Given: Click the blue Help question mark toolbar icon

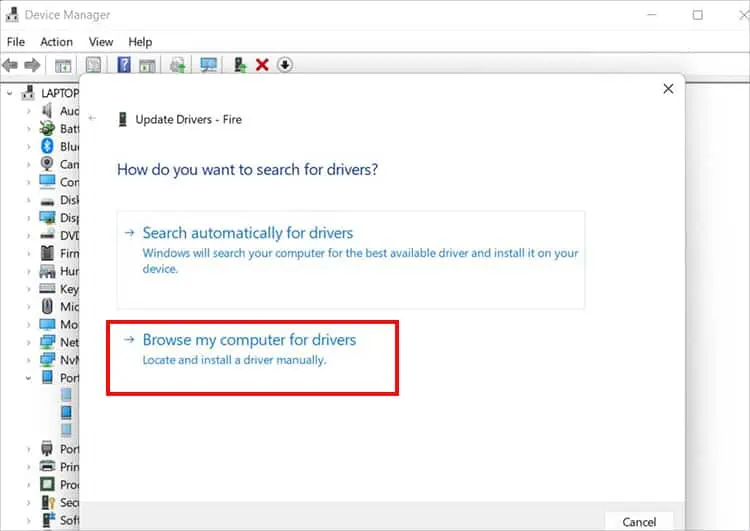Looking at the screenshot, I should coord(124,65).
